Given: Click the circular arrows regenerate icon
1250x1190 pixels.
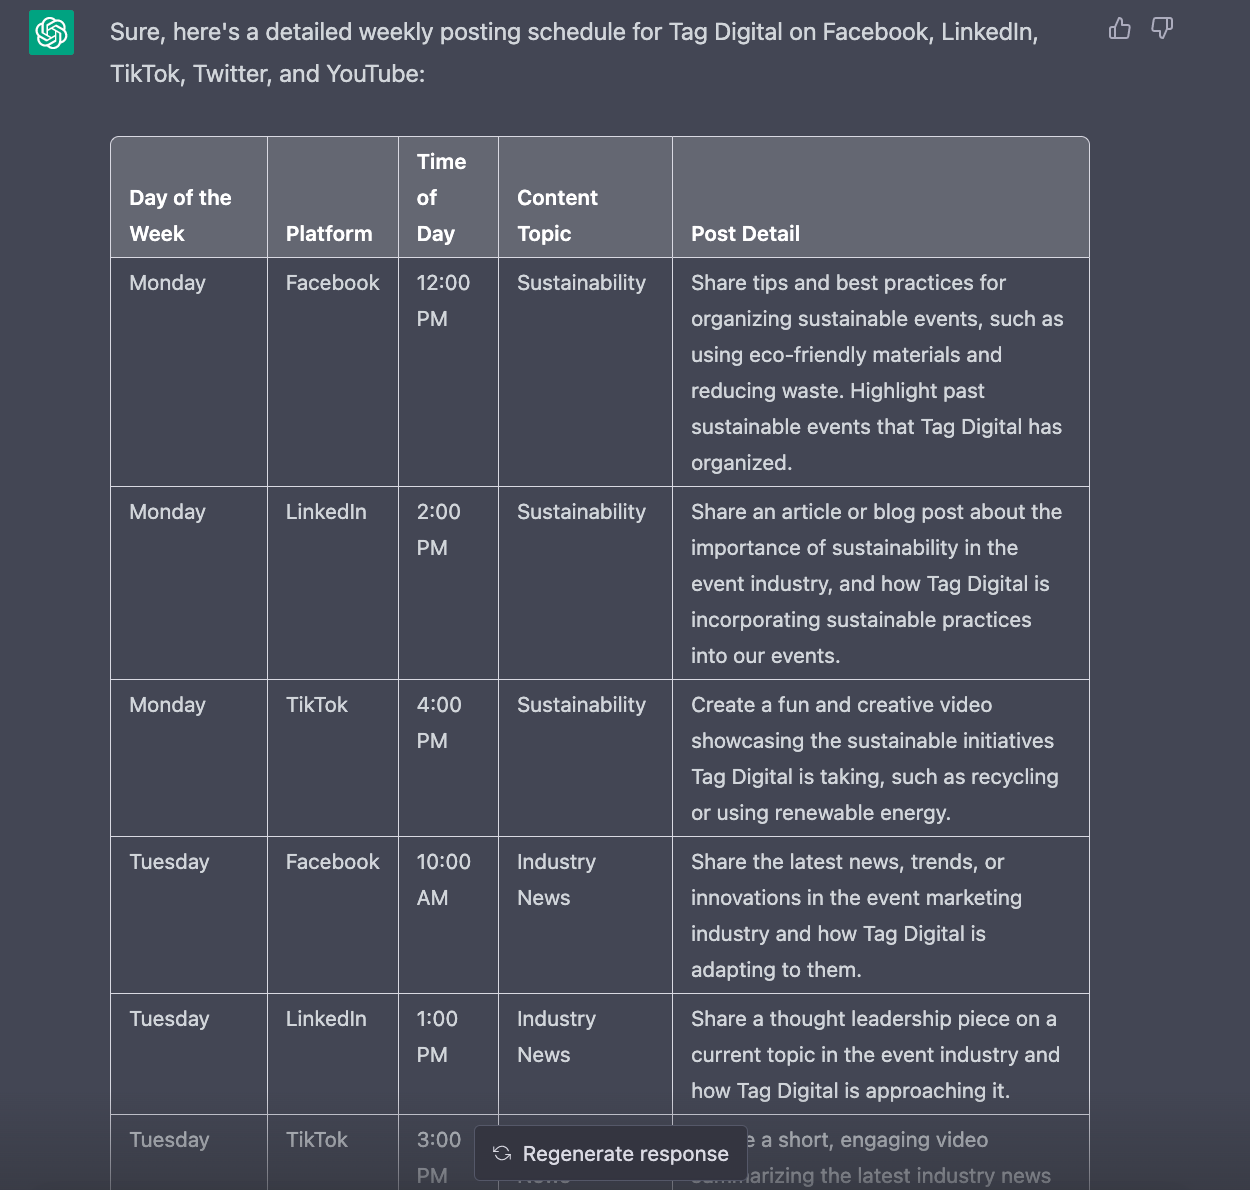Looking at the screenshot, I should pyautogui.click(x=502, y=1154).
